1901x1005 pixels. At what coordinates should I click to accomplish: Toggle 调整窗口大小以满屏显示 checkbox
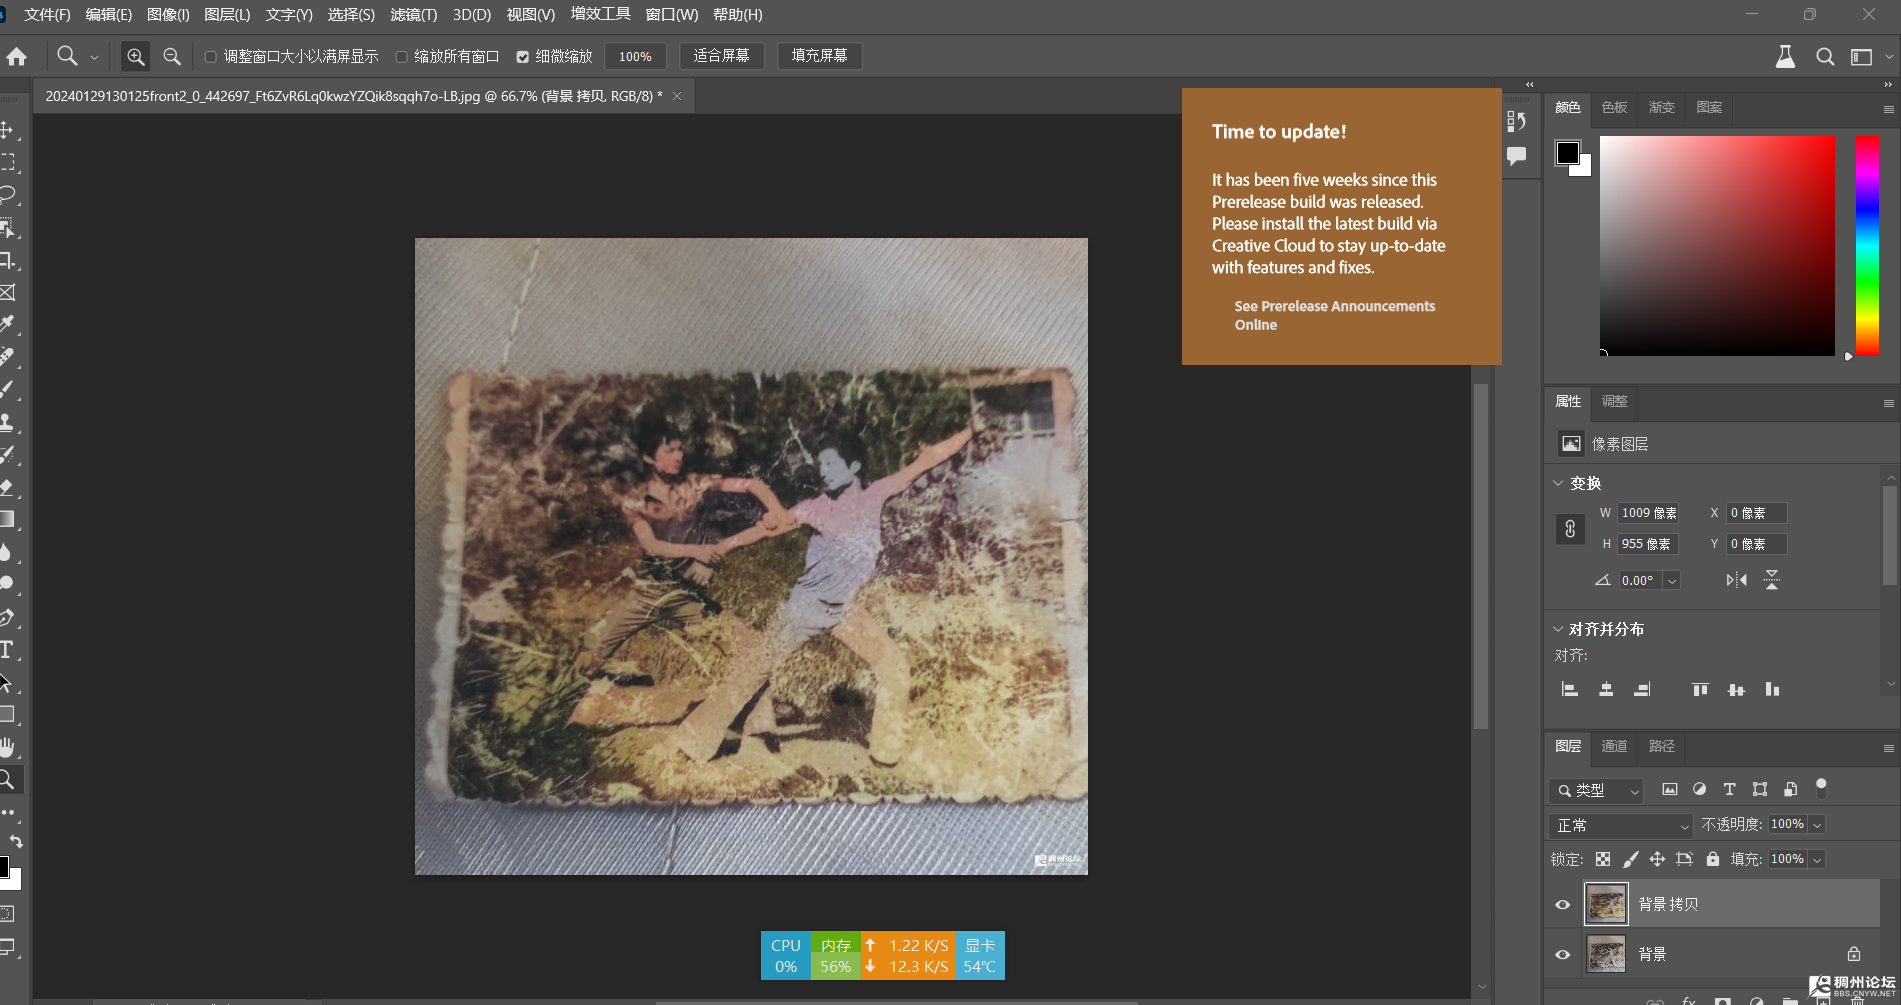[x=211, y=57]
